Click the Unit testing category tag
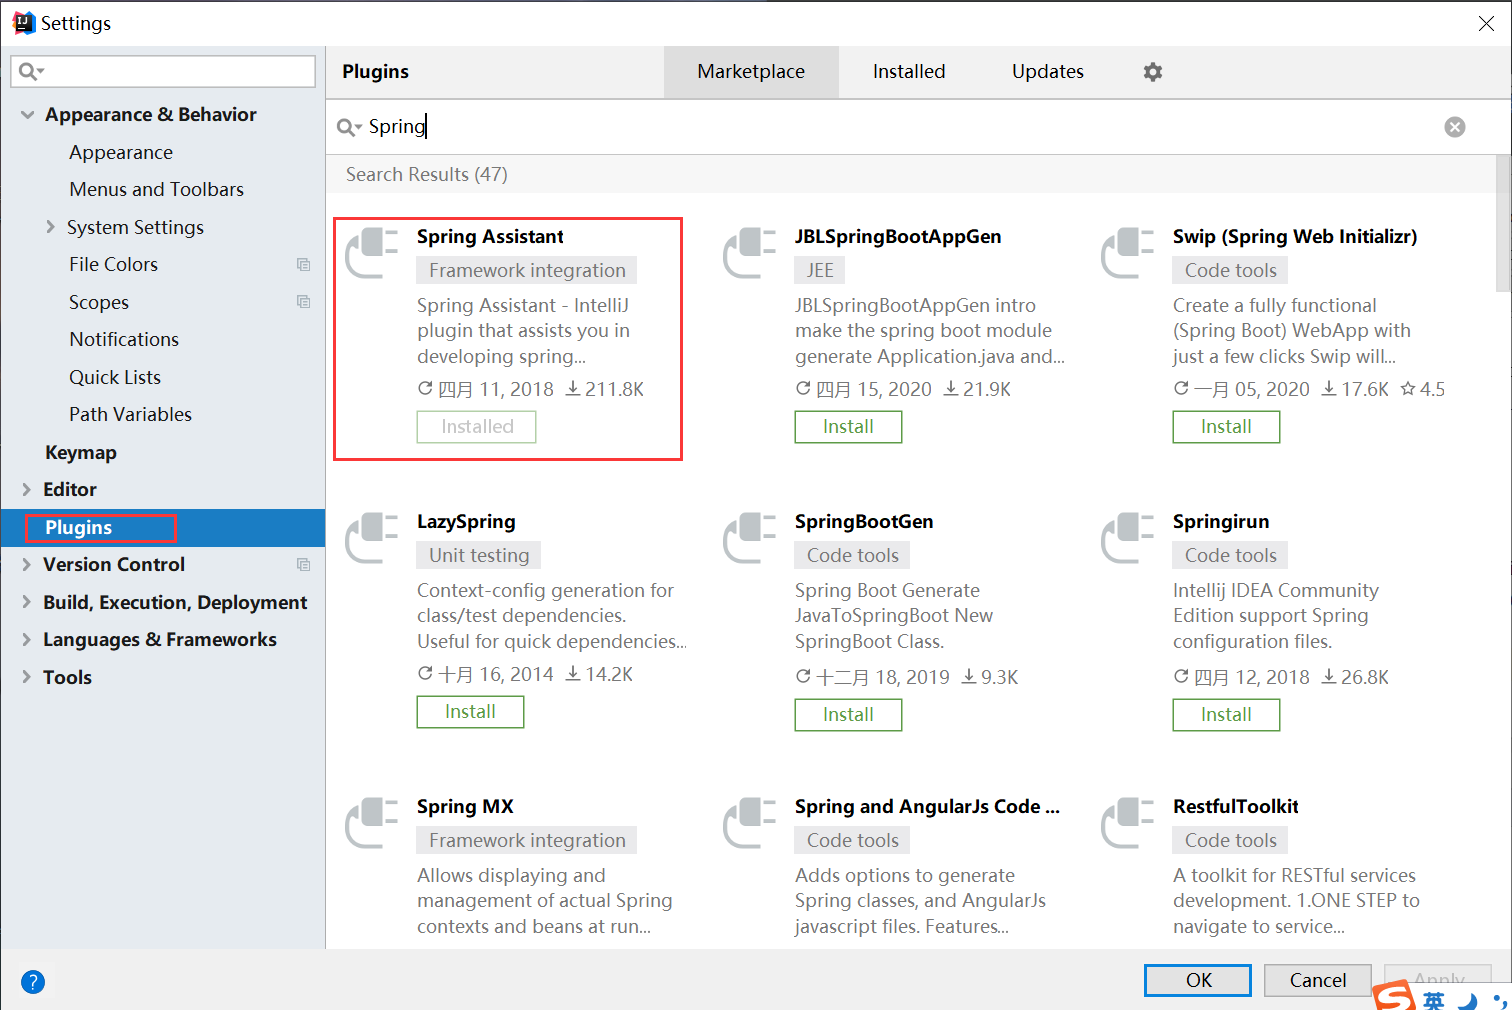Viewport: 1512px width, 1010px height. 479,556
